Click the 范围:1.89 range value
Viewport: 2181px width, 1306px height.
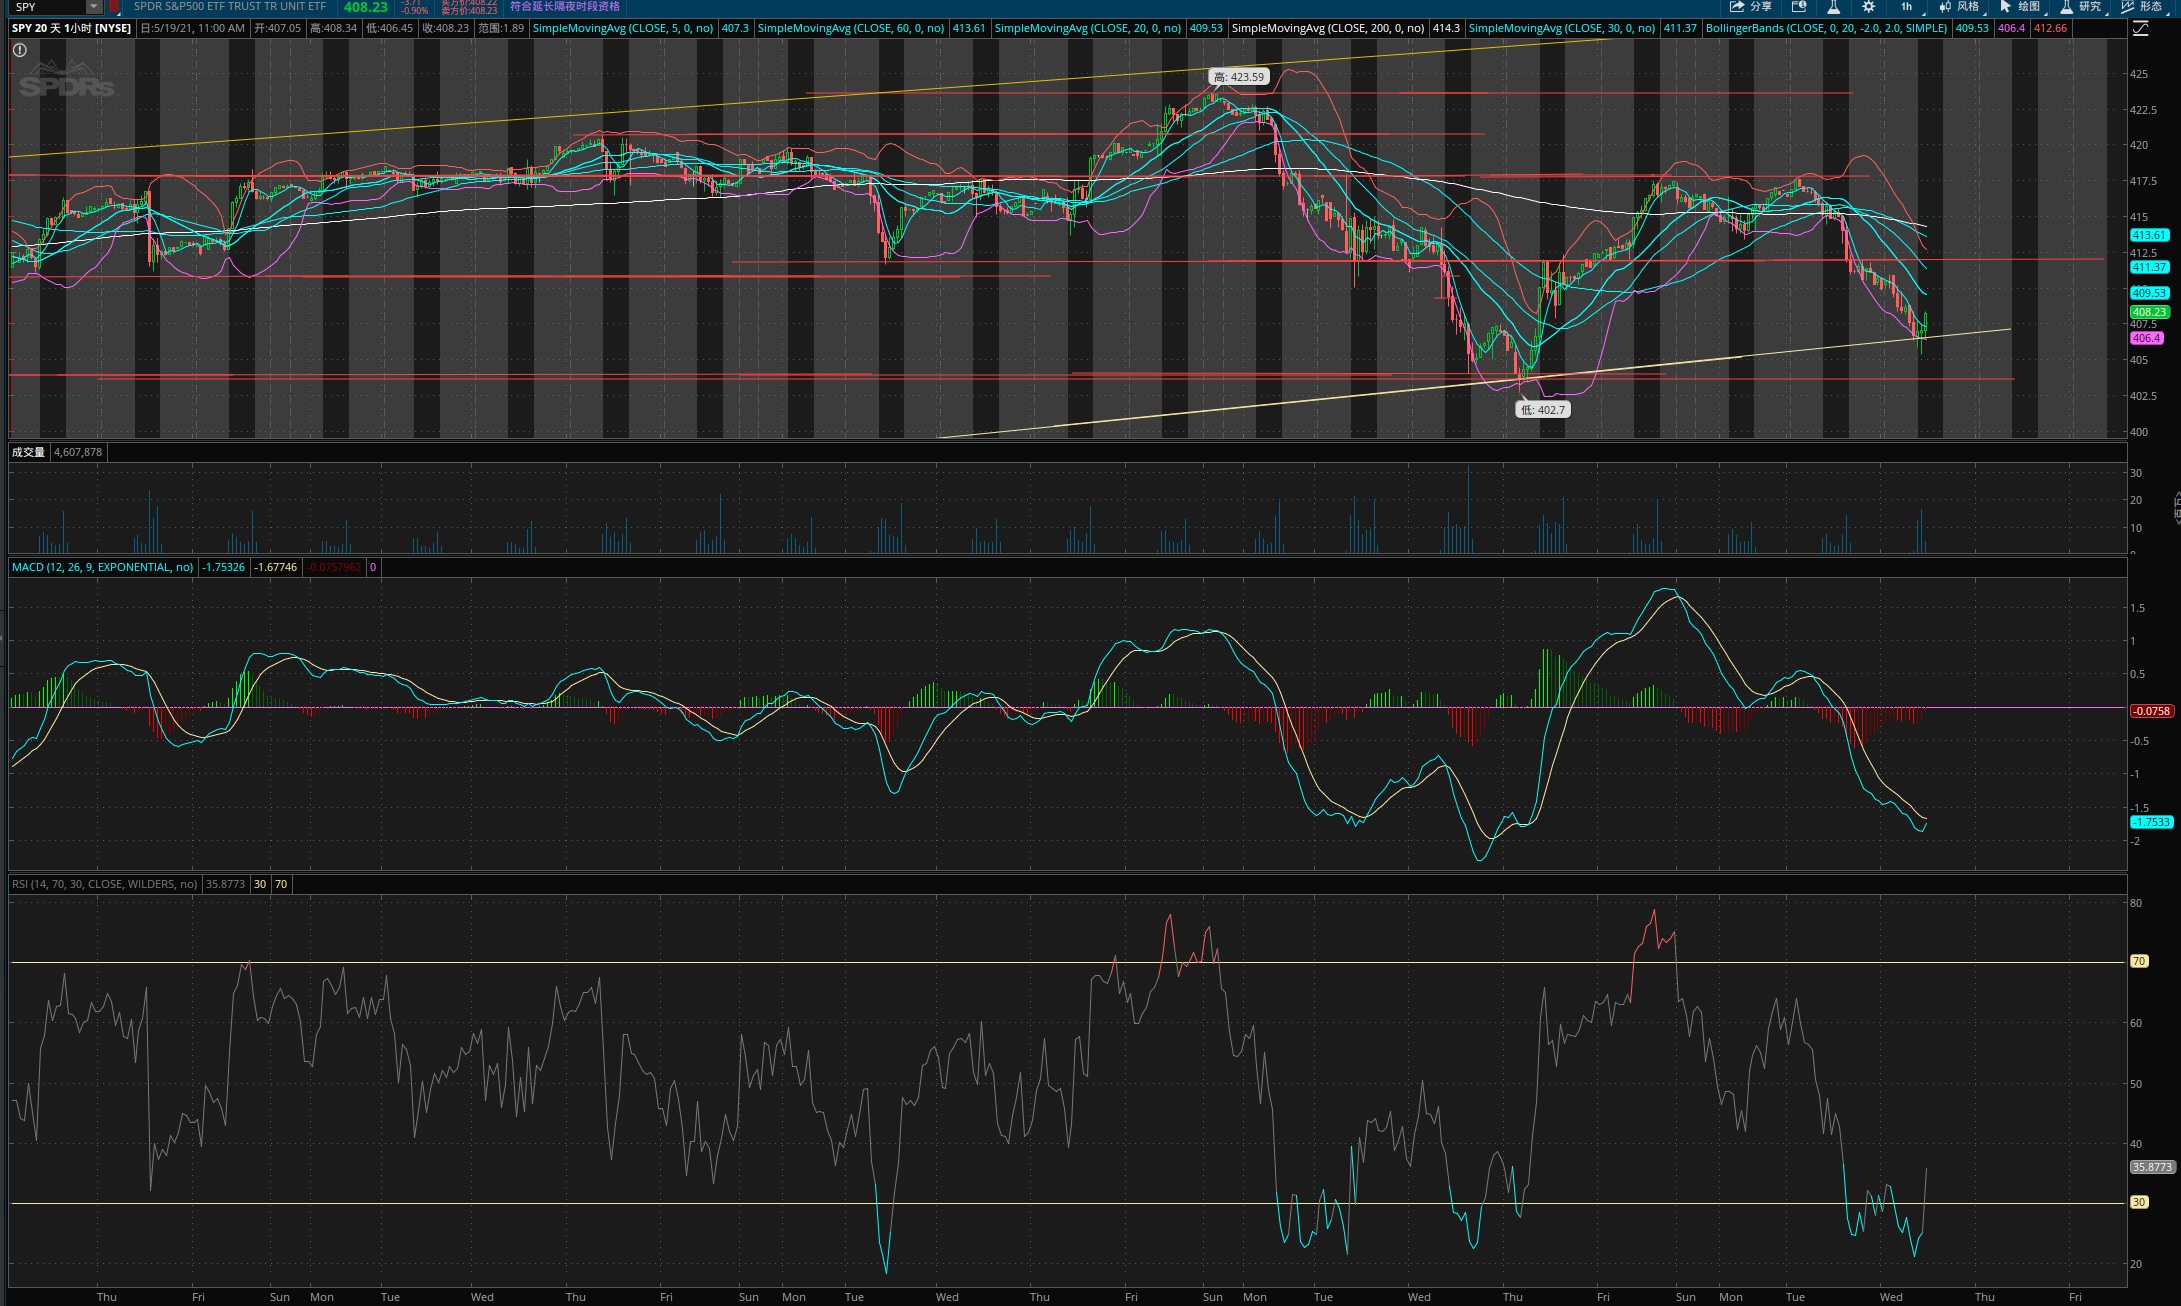[x=501, y=28]
